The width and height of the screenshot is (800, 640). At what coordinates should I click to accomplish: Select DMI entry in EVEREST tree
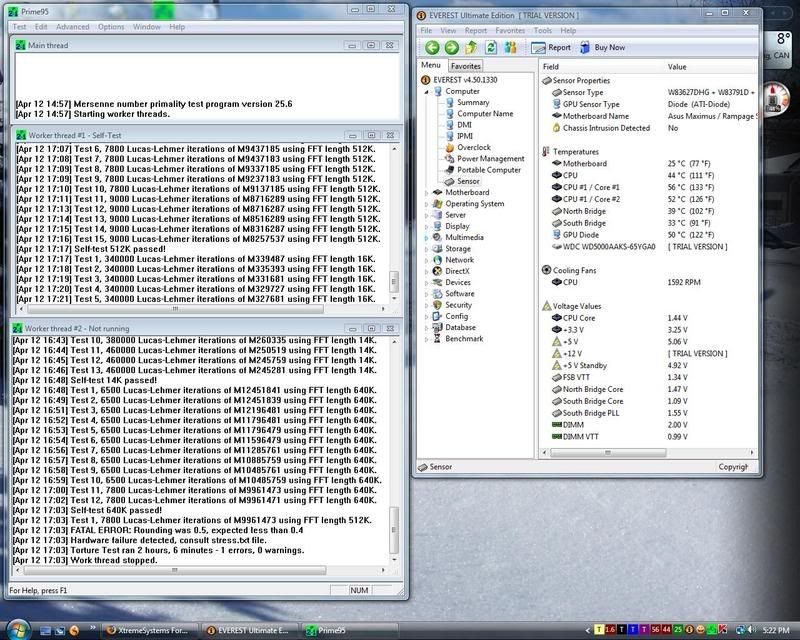pos(464,125)
